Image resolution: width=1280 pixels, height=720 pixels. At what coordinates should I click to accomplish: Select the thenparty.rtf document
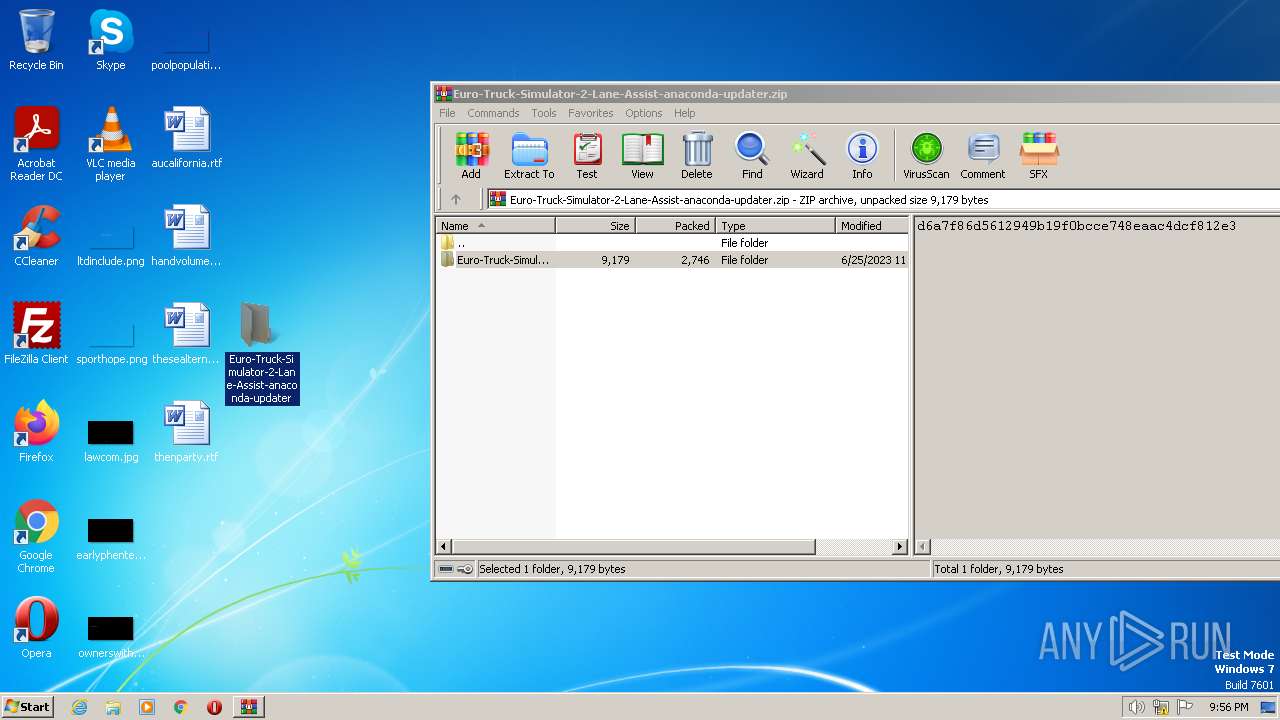coord(187,432)
